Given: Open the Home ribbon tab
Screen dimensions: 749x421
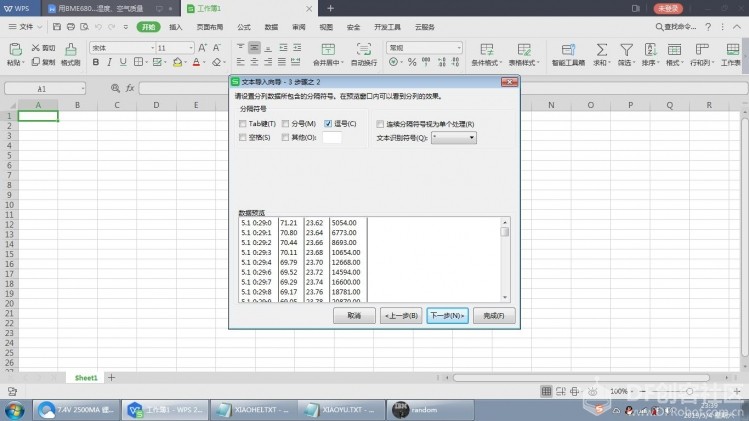Looking at the screenshot, I should [148, 27].
